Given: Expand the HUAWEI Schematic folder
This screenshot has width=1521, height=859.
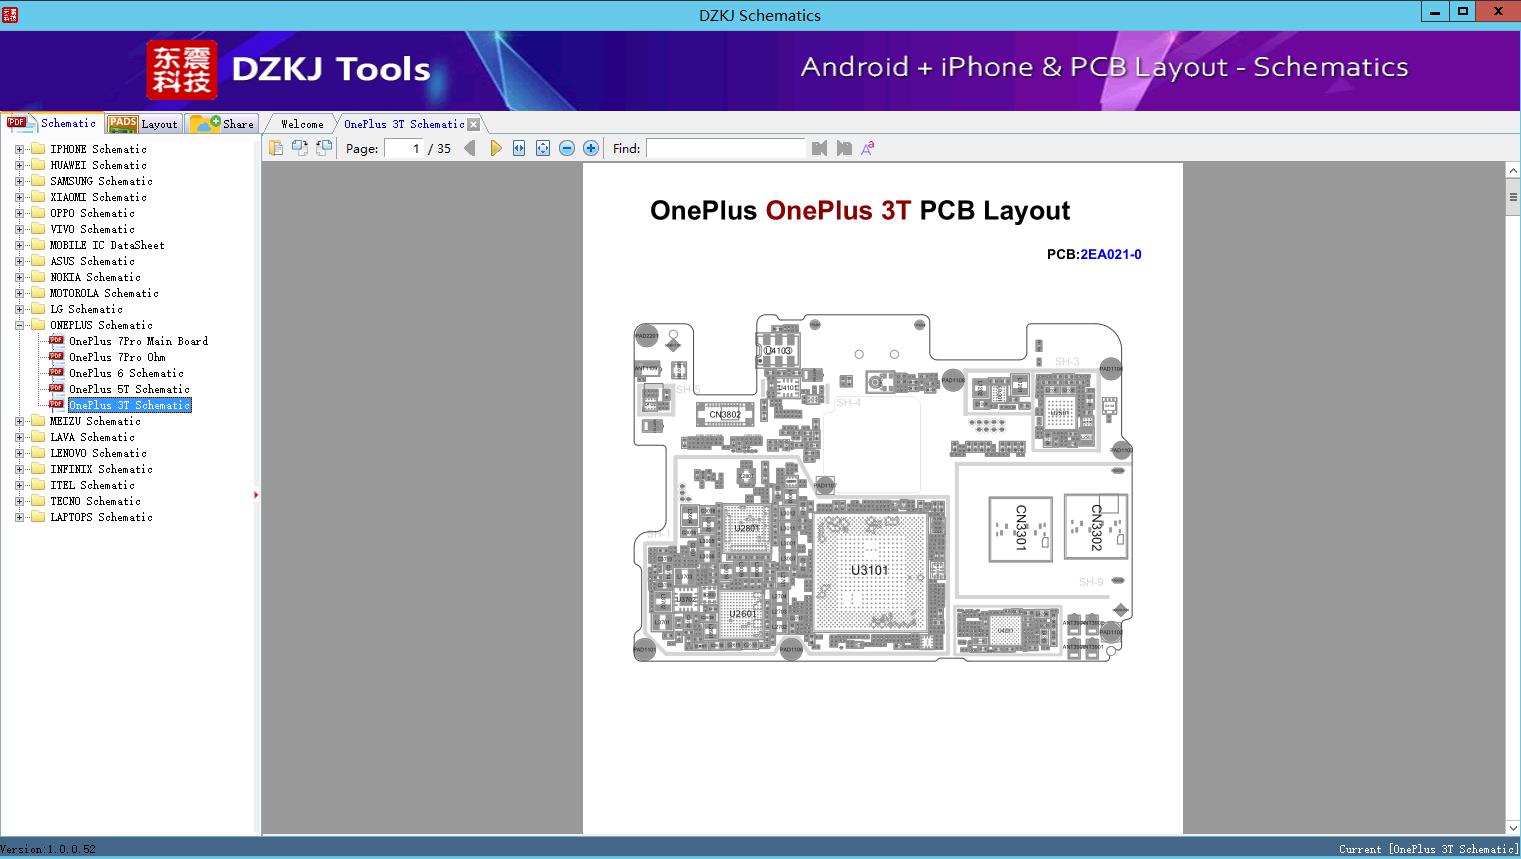Looking at the screenshot, I should (x=19, y=165).
